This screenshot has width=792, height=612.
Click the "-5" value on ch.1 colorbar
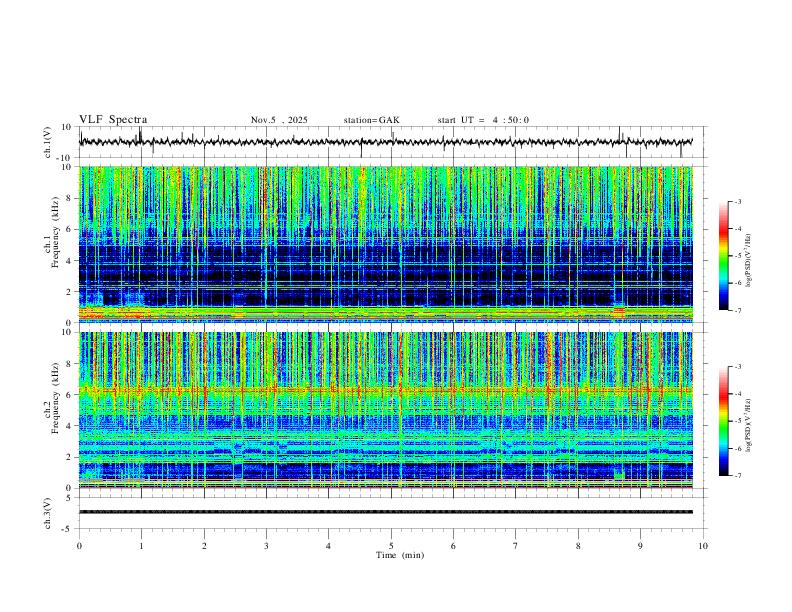pos(737,256)
